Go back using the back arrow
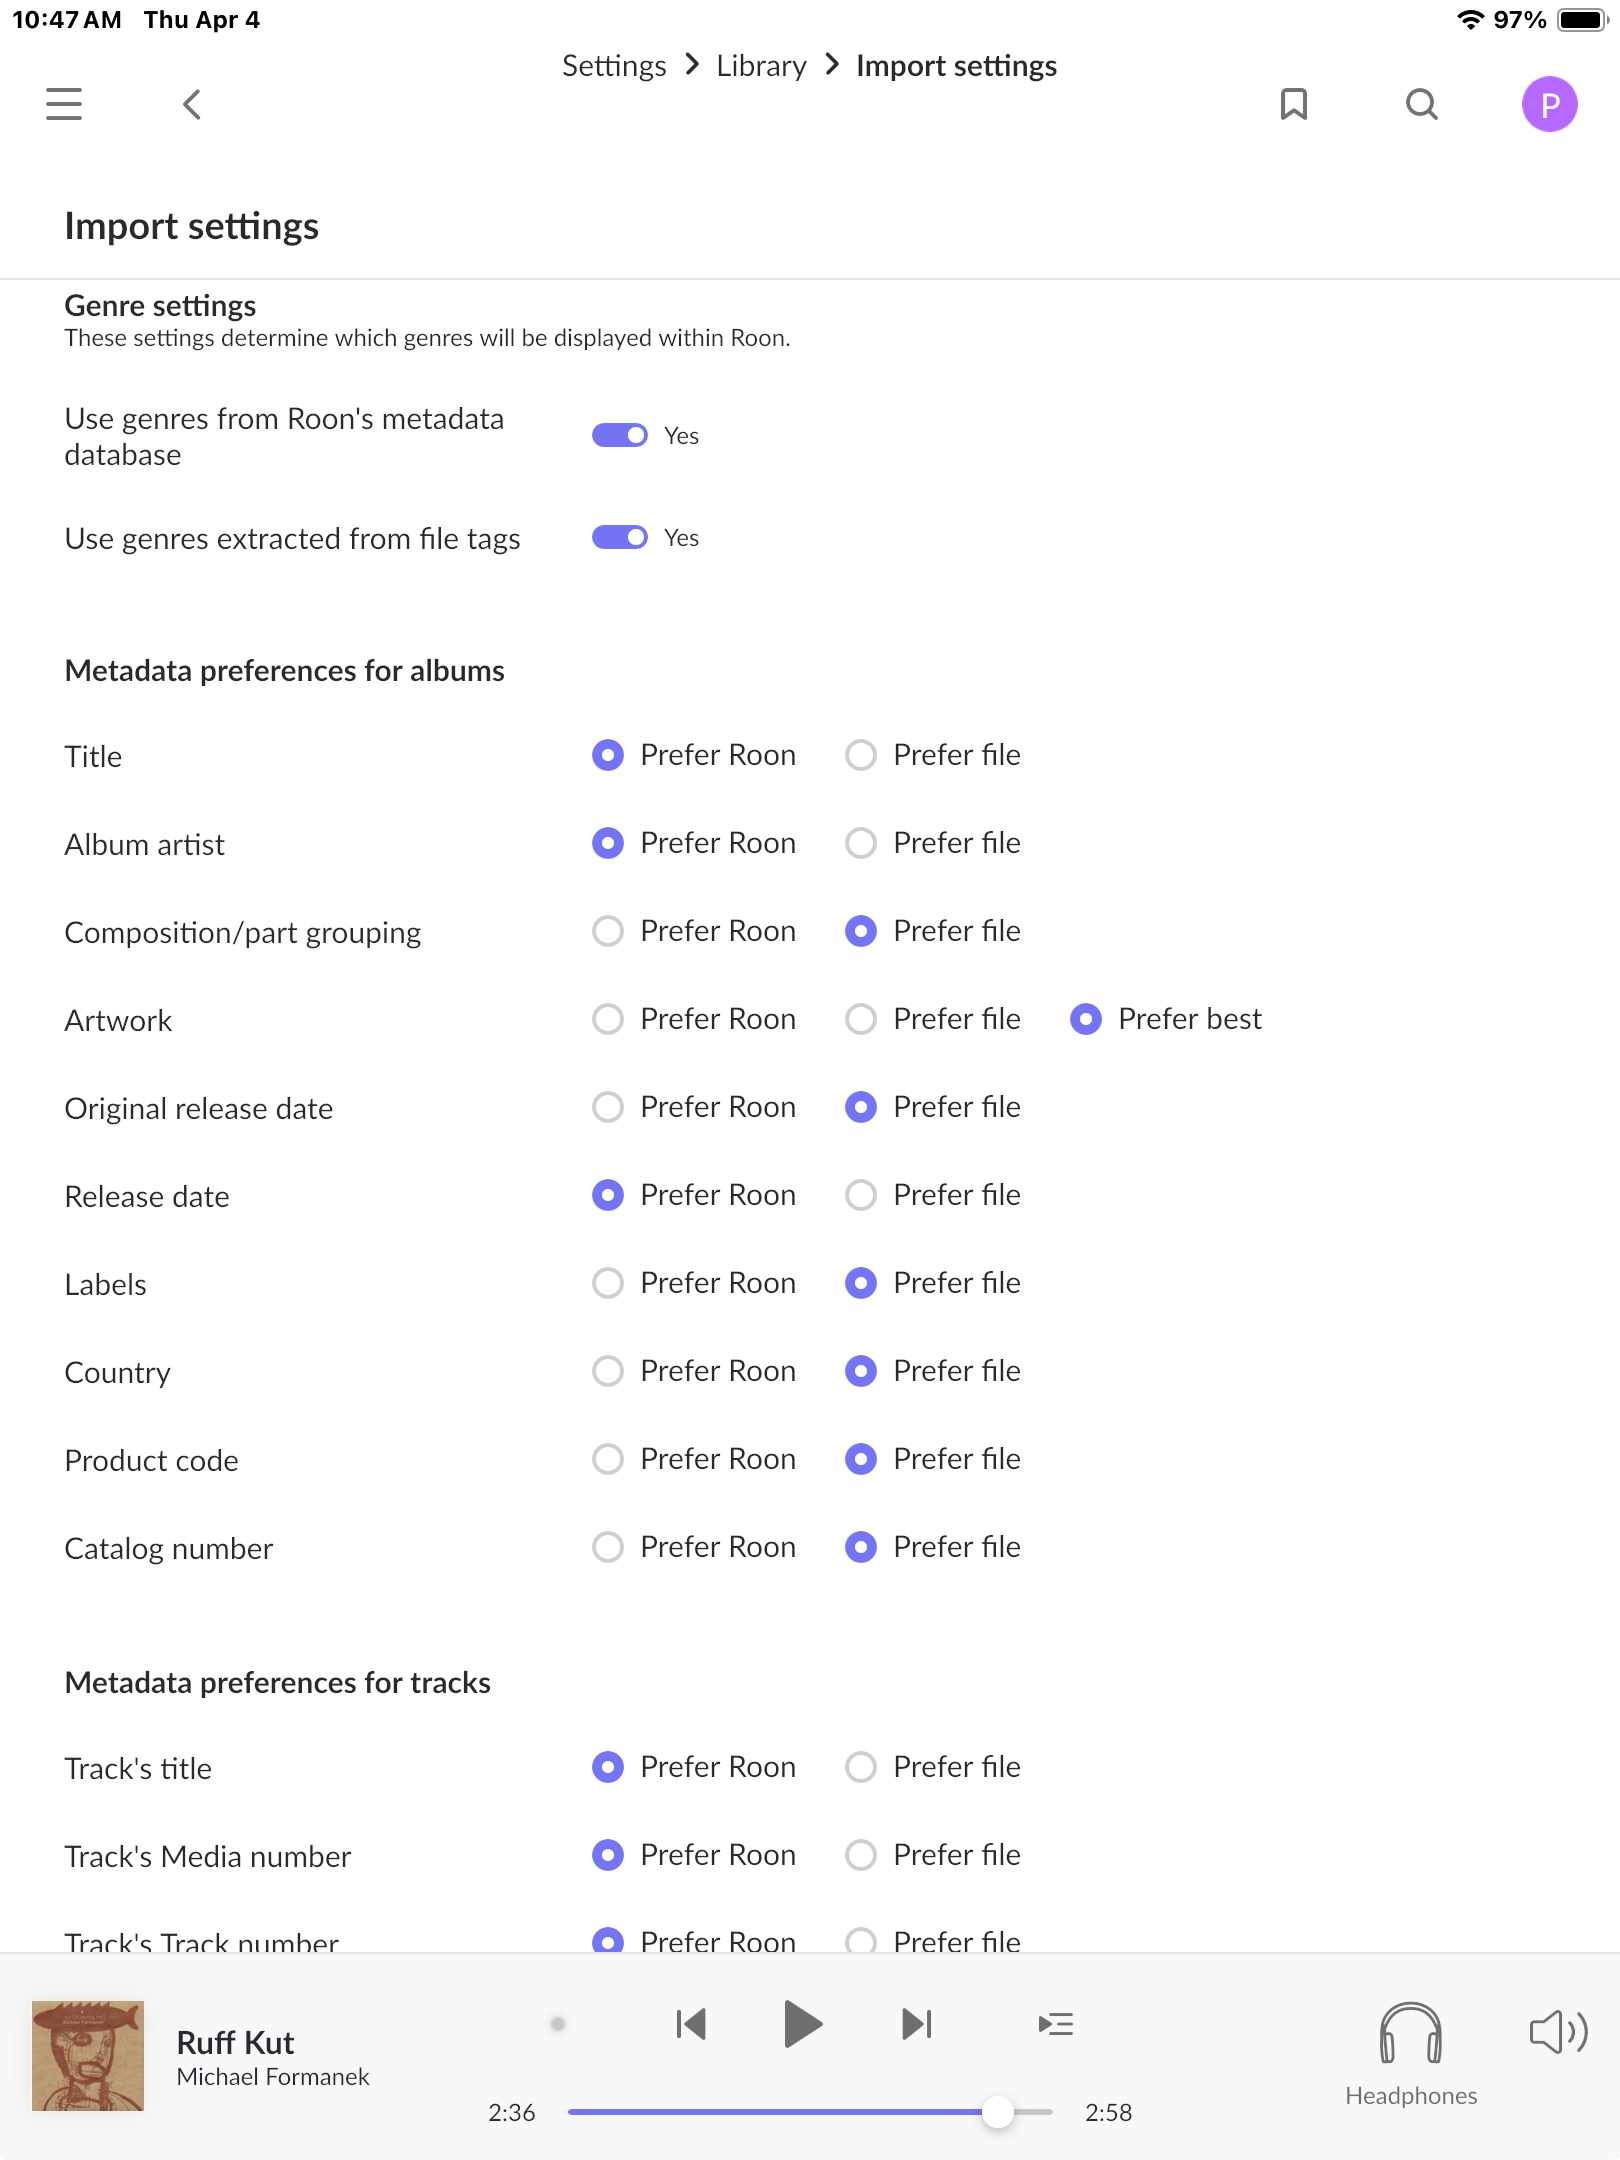Viewport: 1620px width, 2160px height. coord(192,104)
